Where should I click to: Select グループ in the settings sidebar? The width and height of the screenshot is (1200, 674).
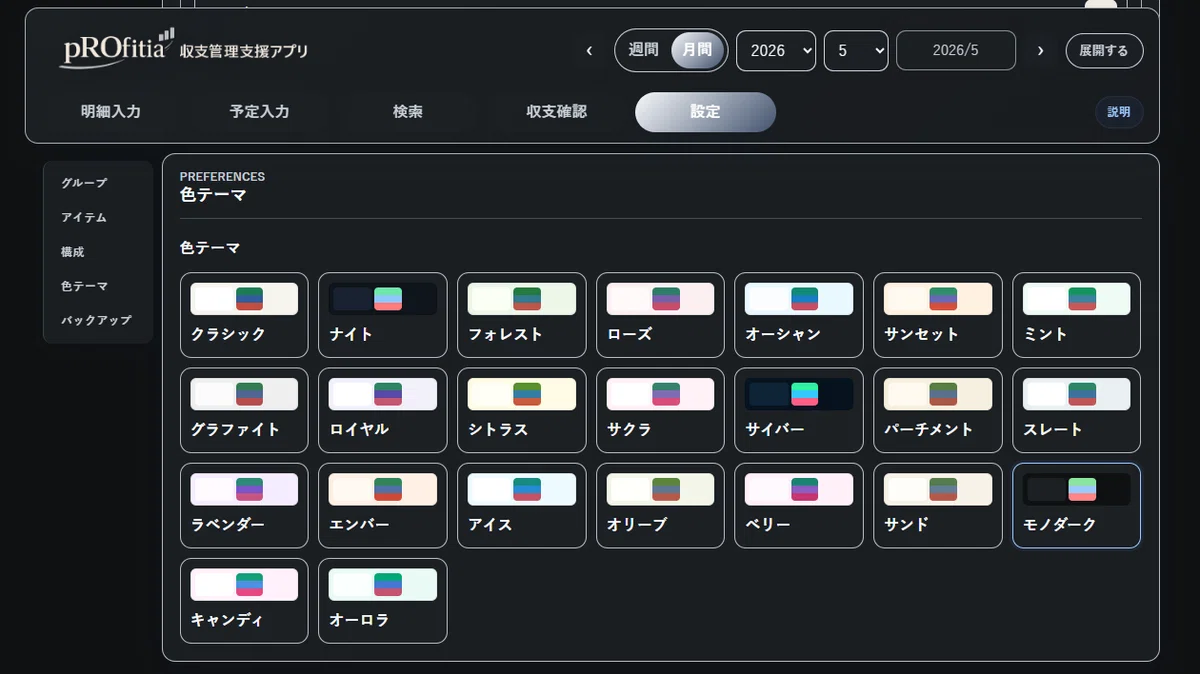point(98,183)
